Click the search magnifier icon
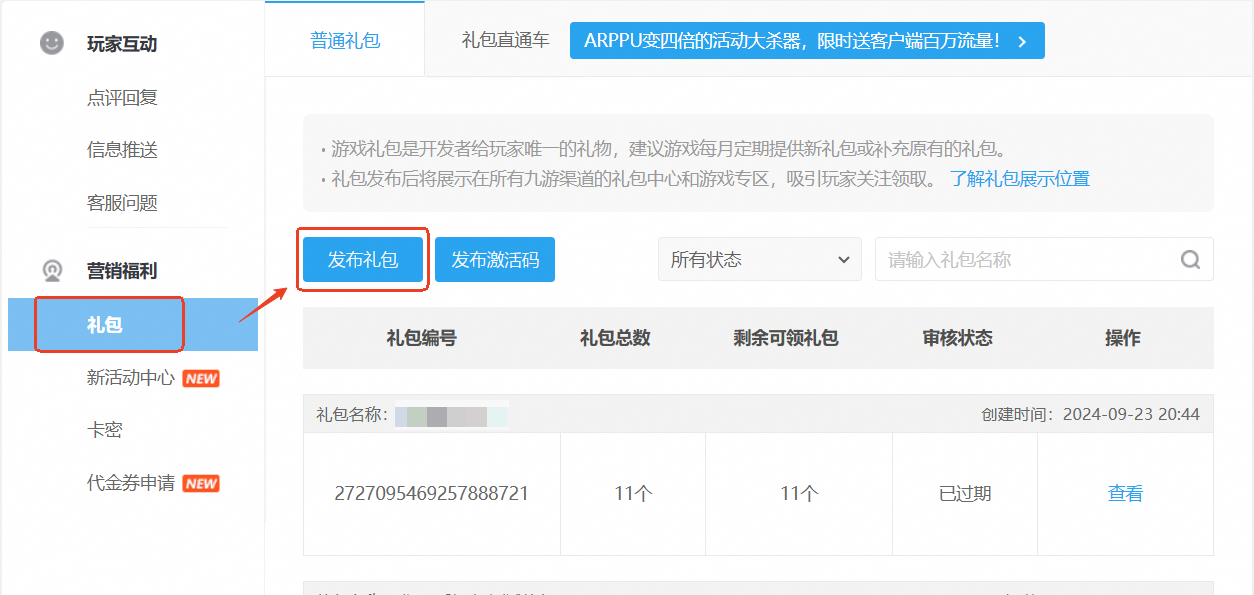The width and height of the screenshot is (1254, 595). coord(1190,260)
